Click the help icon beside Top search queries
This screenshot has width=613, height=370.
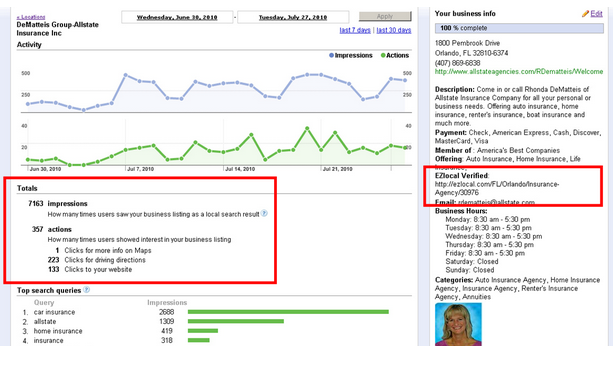[x=86, y=289]
